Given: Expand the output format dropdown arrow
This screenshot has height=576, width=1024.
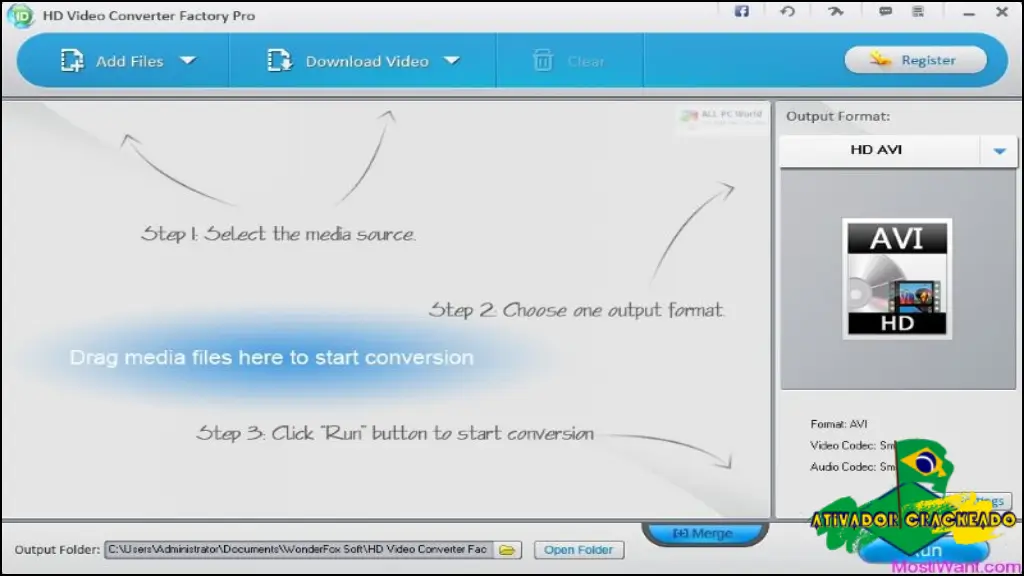Looking at the screenshot, I should pos(999,151).
